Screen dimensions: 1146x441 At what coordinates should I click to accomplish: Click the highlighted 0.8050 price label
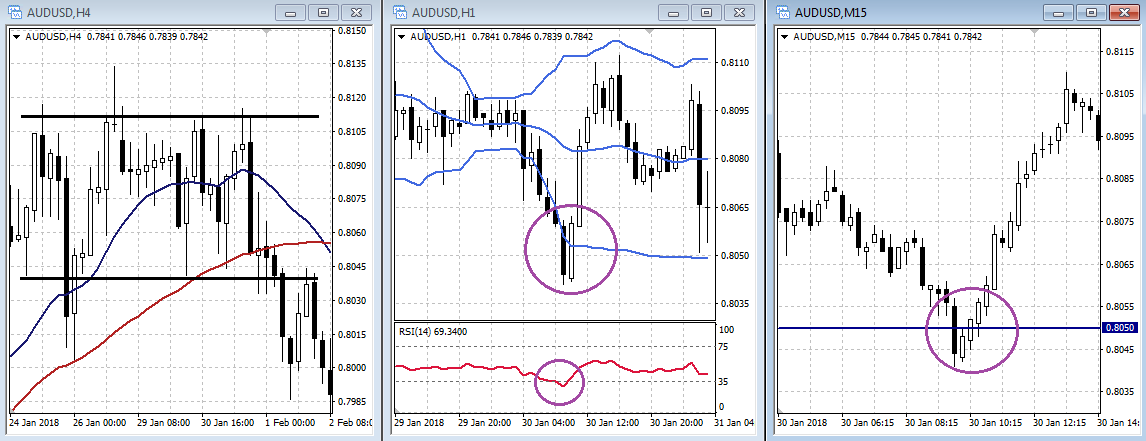pos(1119,328)
